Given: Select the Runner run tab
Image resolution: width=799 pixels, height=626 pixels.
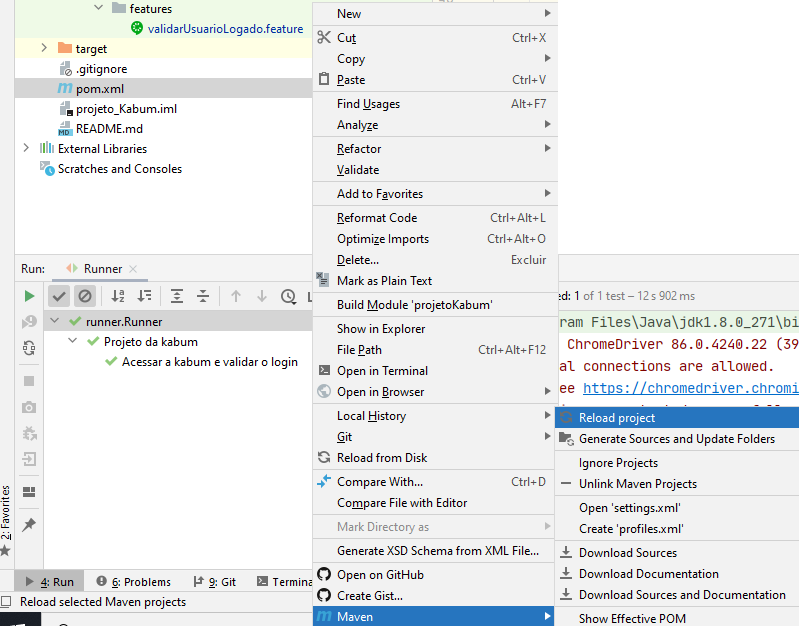Looking at the screenshot, I should click(x=102, y=269).
